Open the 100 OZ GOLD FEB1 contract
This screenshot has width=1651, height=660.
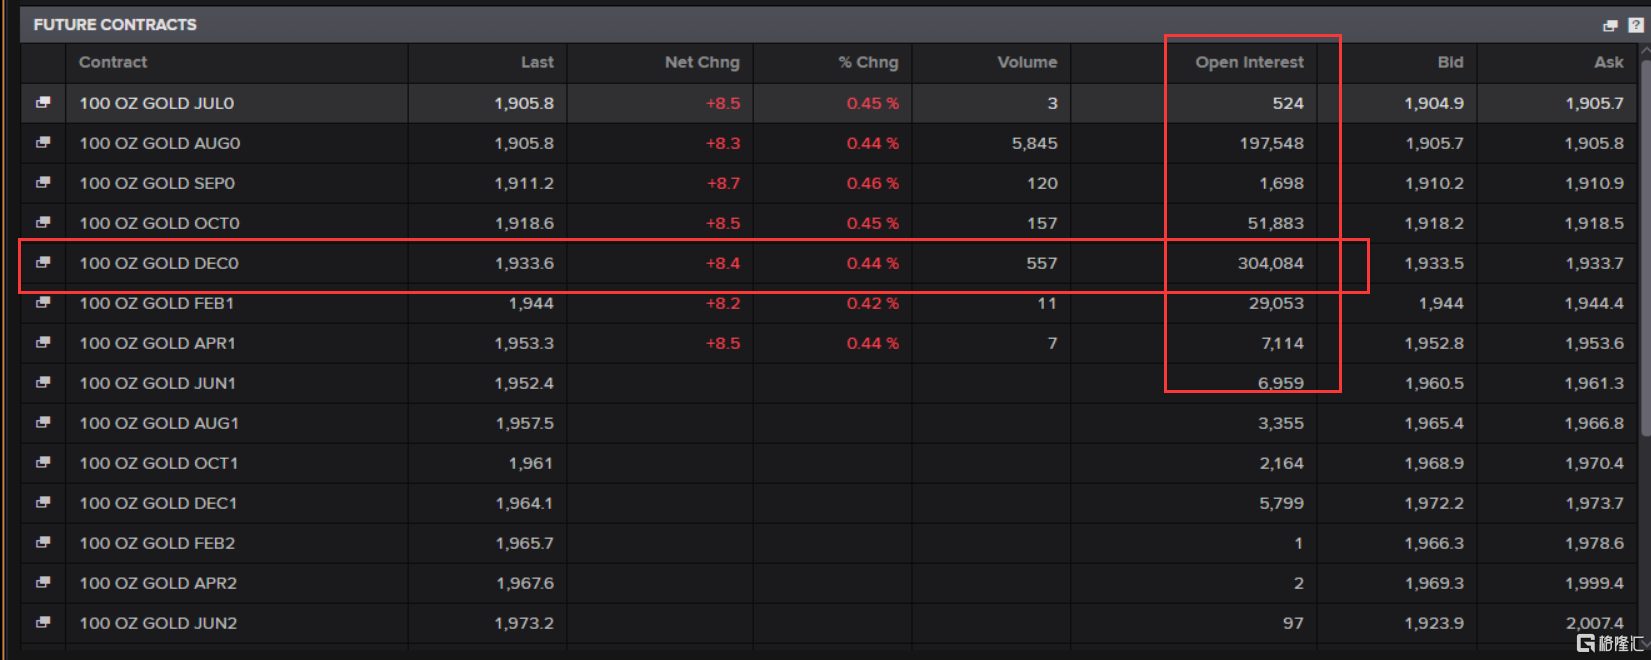(x=157, y=303)
